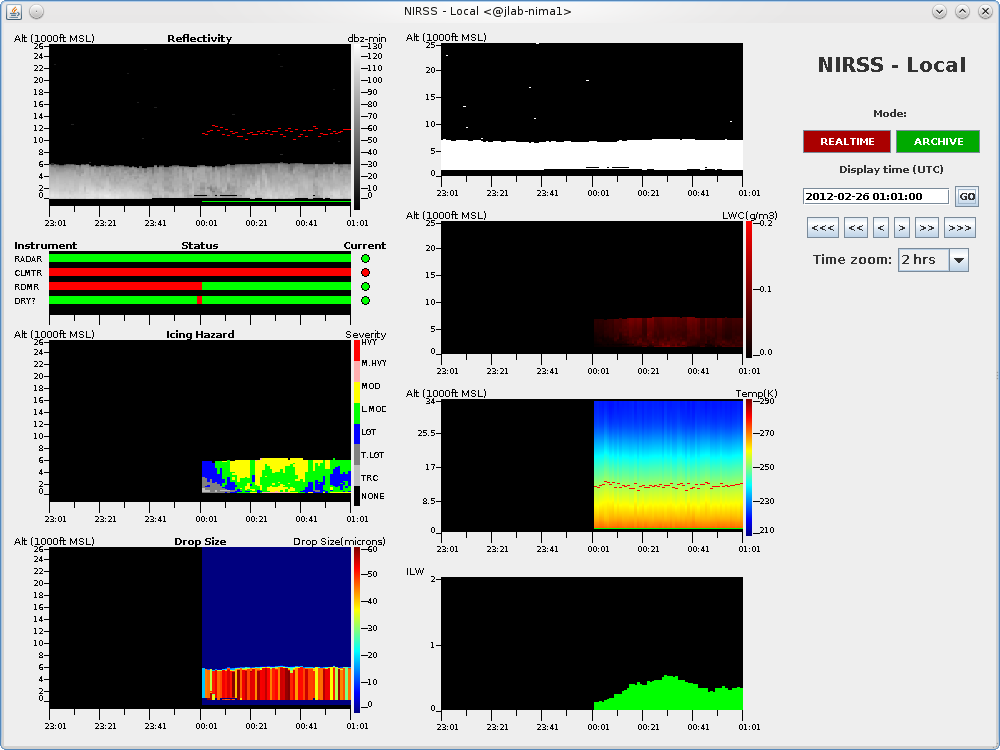The height and width of the screenshot is (750, 1000).
Task: Step back one increment with <
Action: [x=881, y=228]
